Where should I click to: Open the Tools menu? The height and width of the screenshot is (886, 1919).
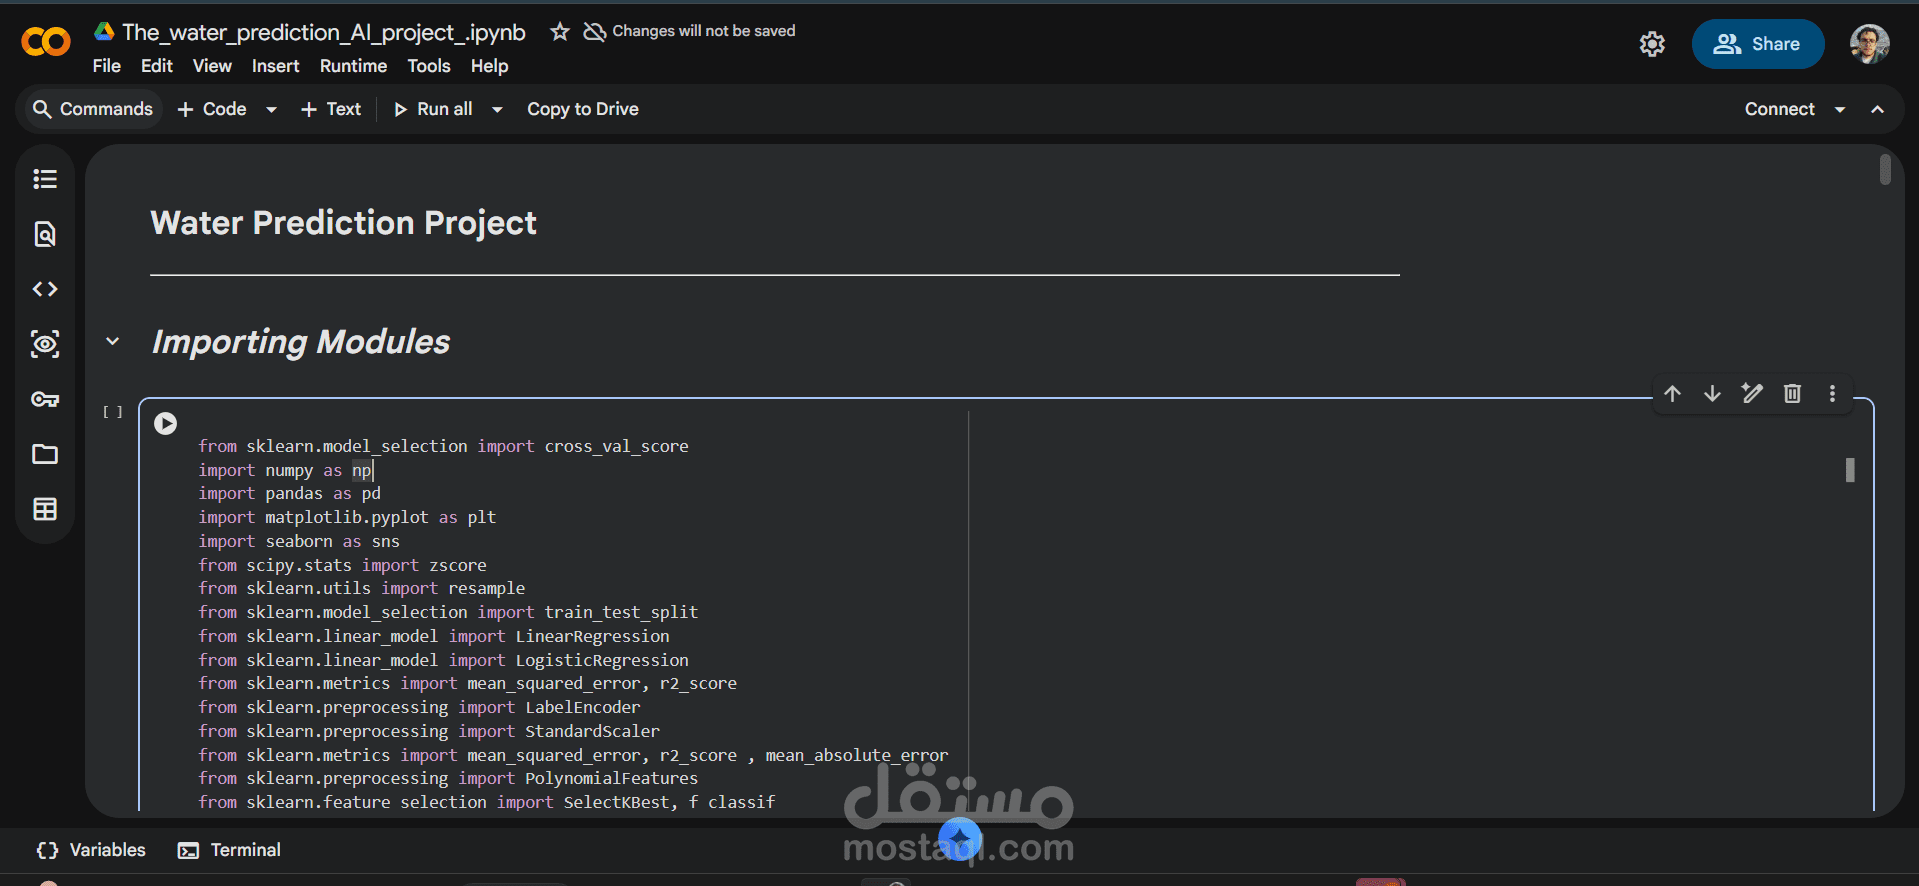click(x=429, y=66)
